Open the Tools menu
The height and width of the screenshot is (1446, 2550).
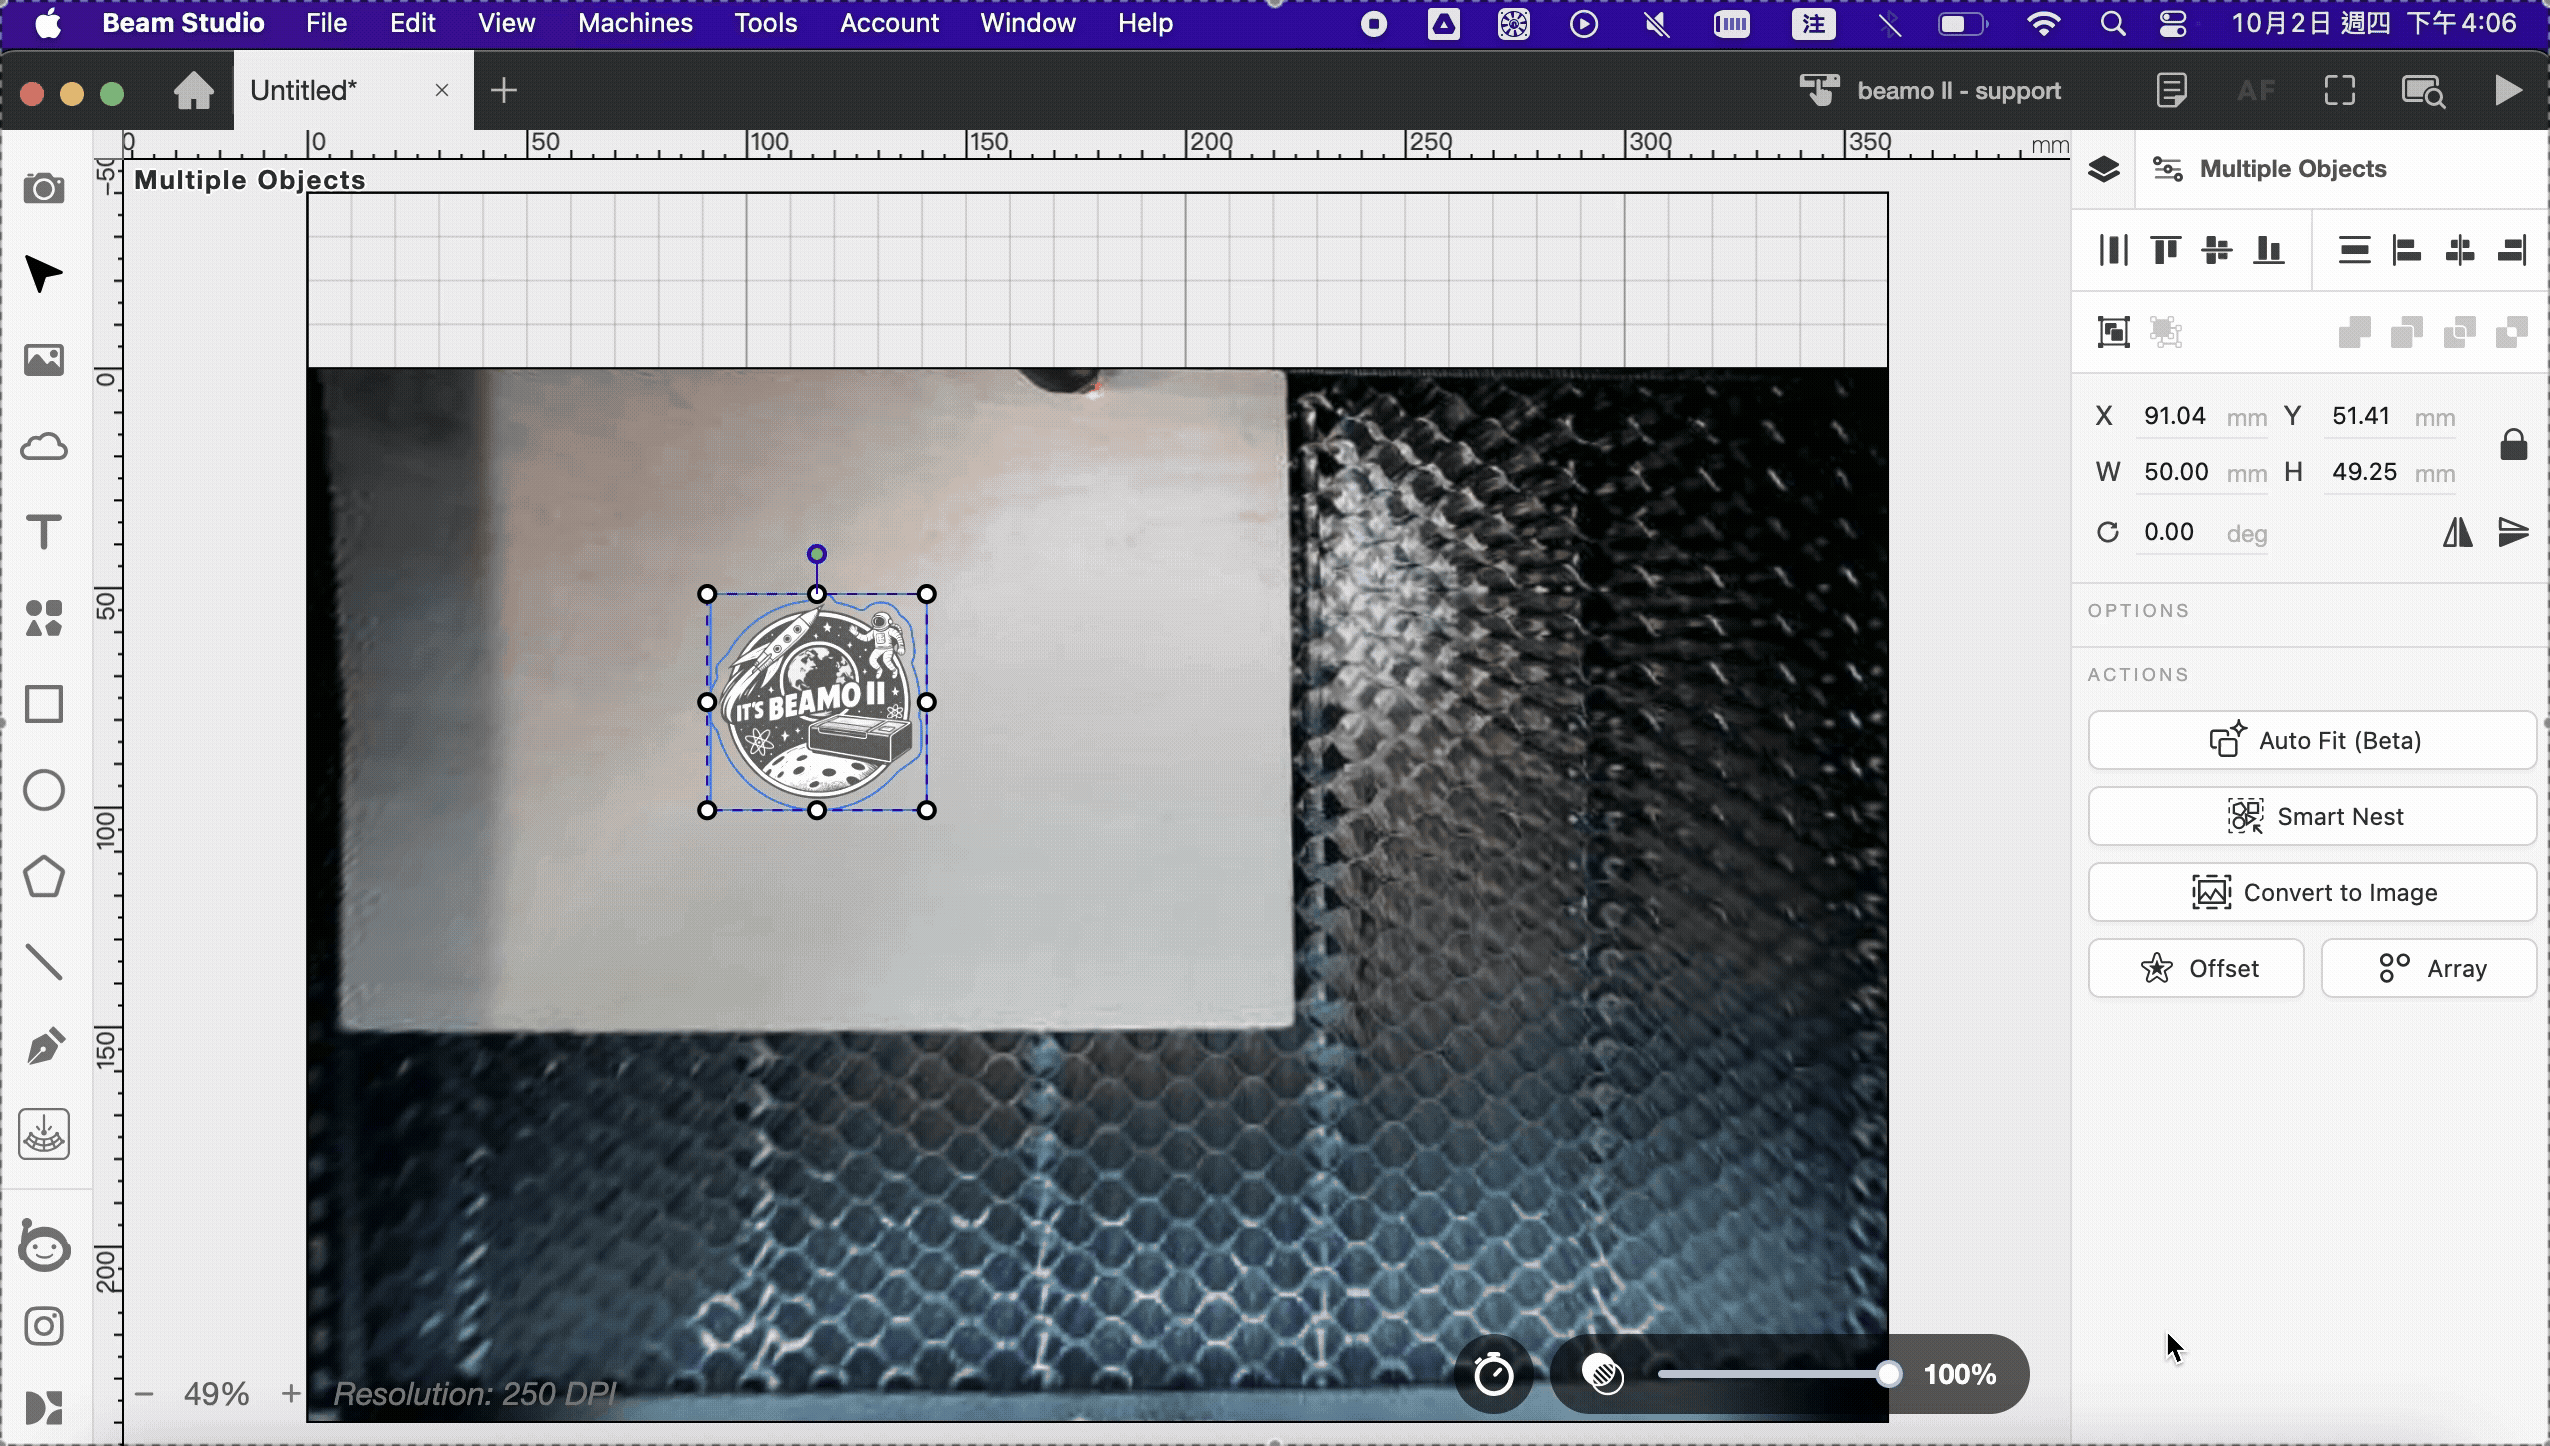766,23
